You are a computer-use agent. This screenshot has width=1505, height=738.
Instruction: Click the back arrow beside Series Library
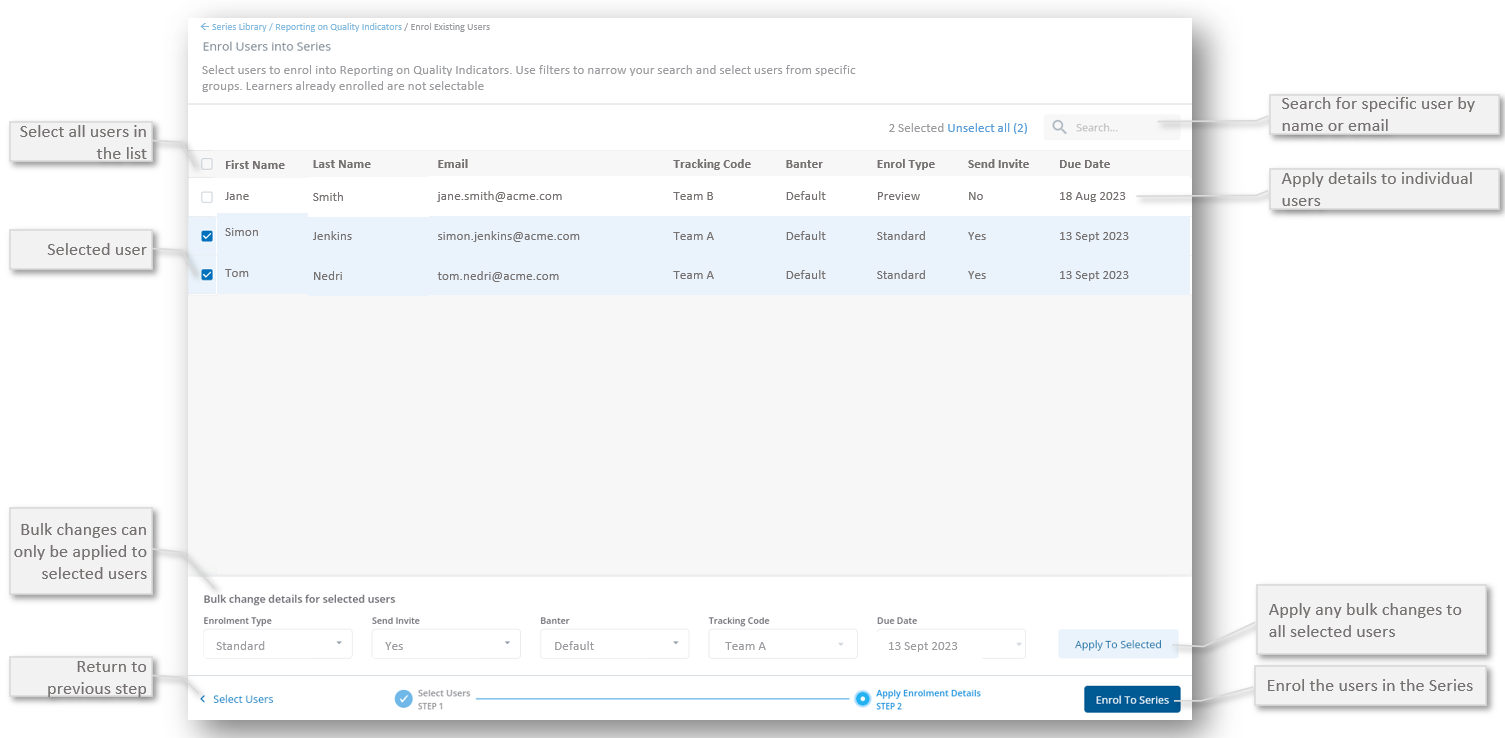(205, 27)
